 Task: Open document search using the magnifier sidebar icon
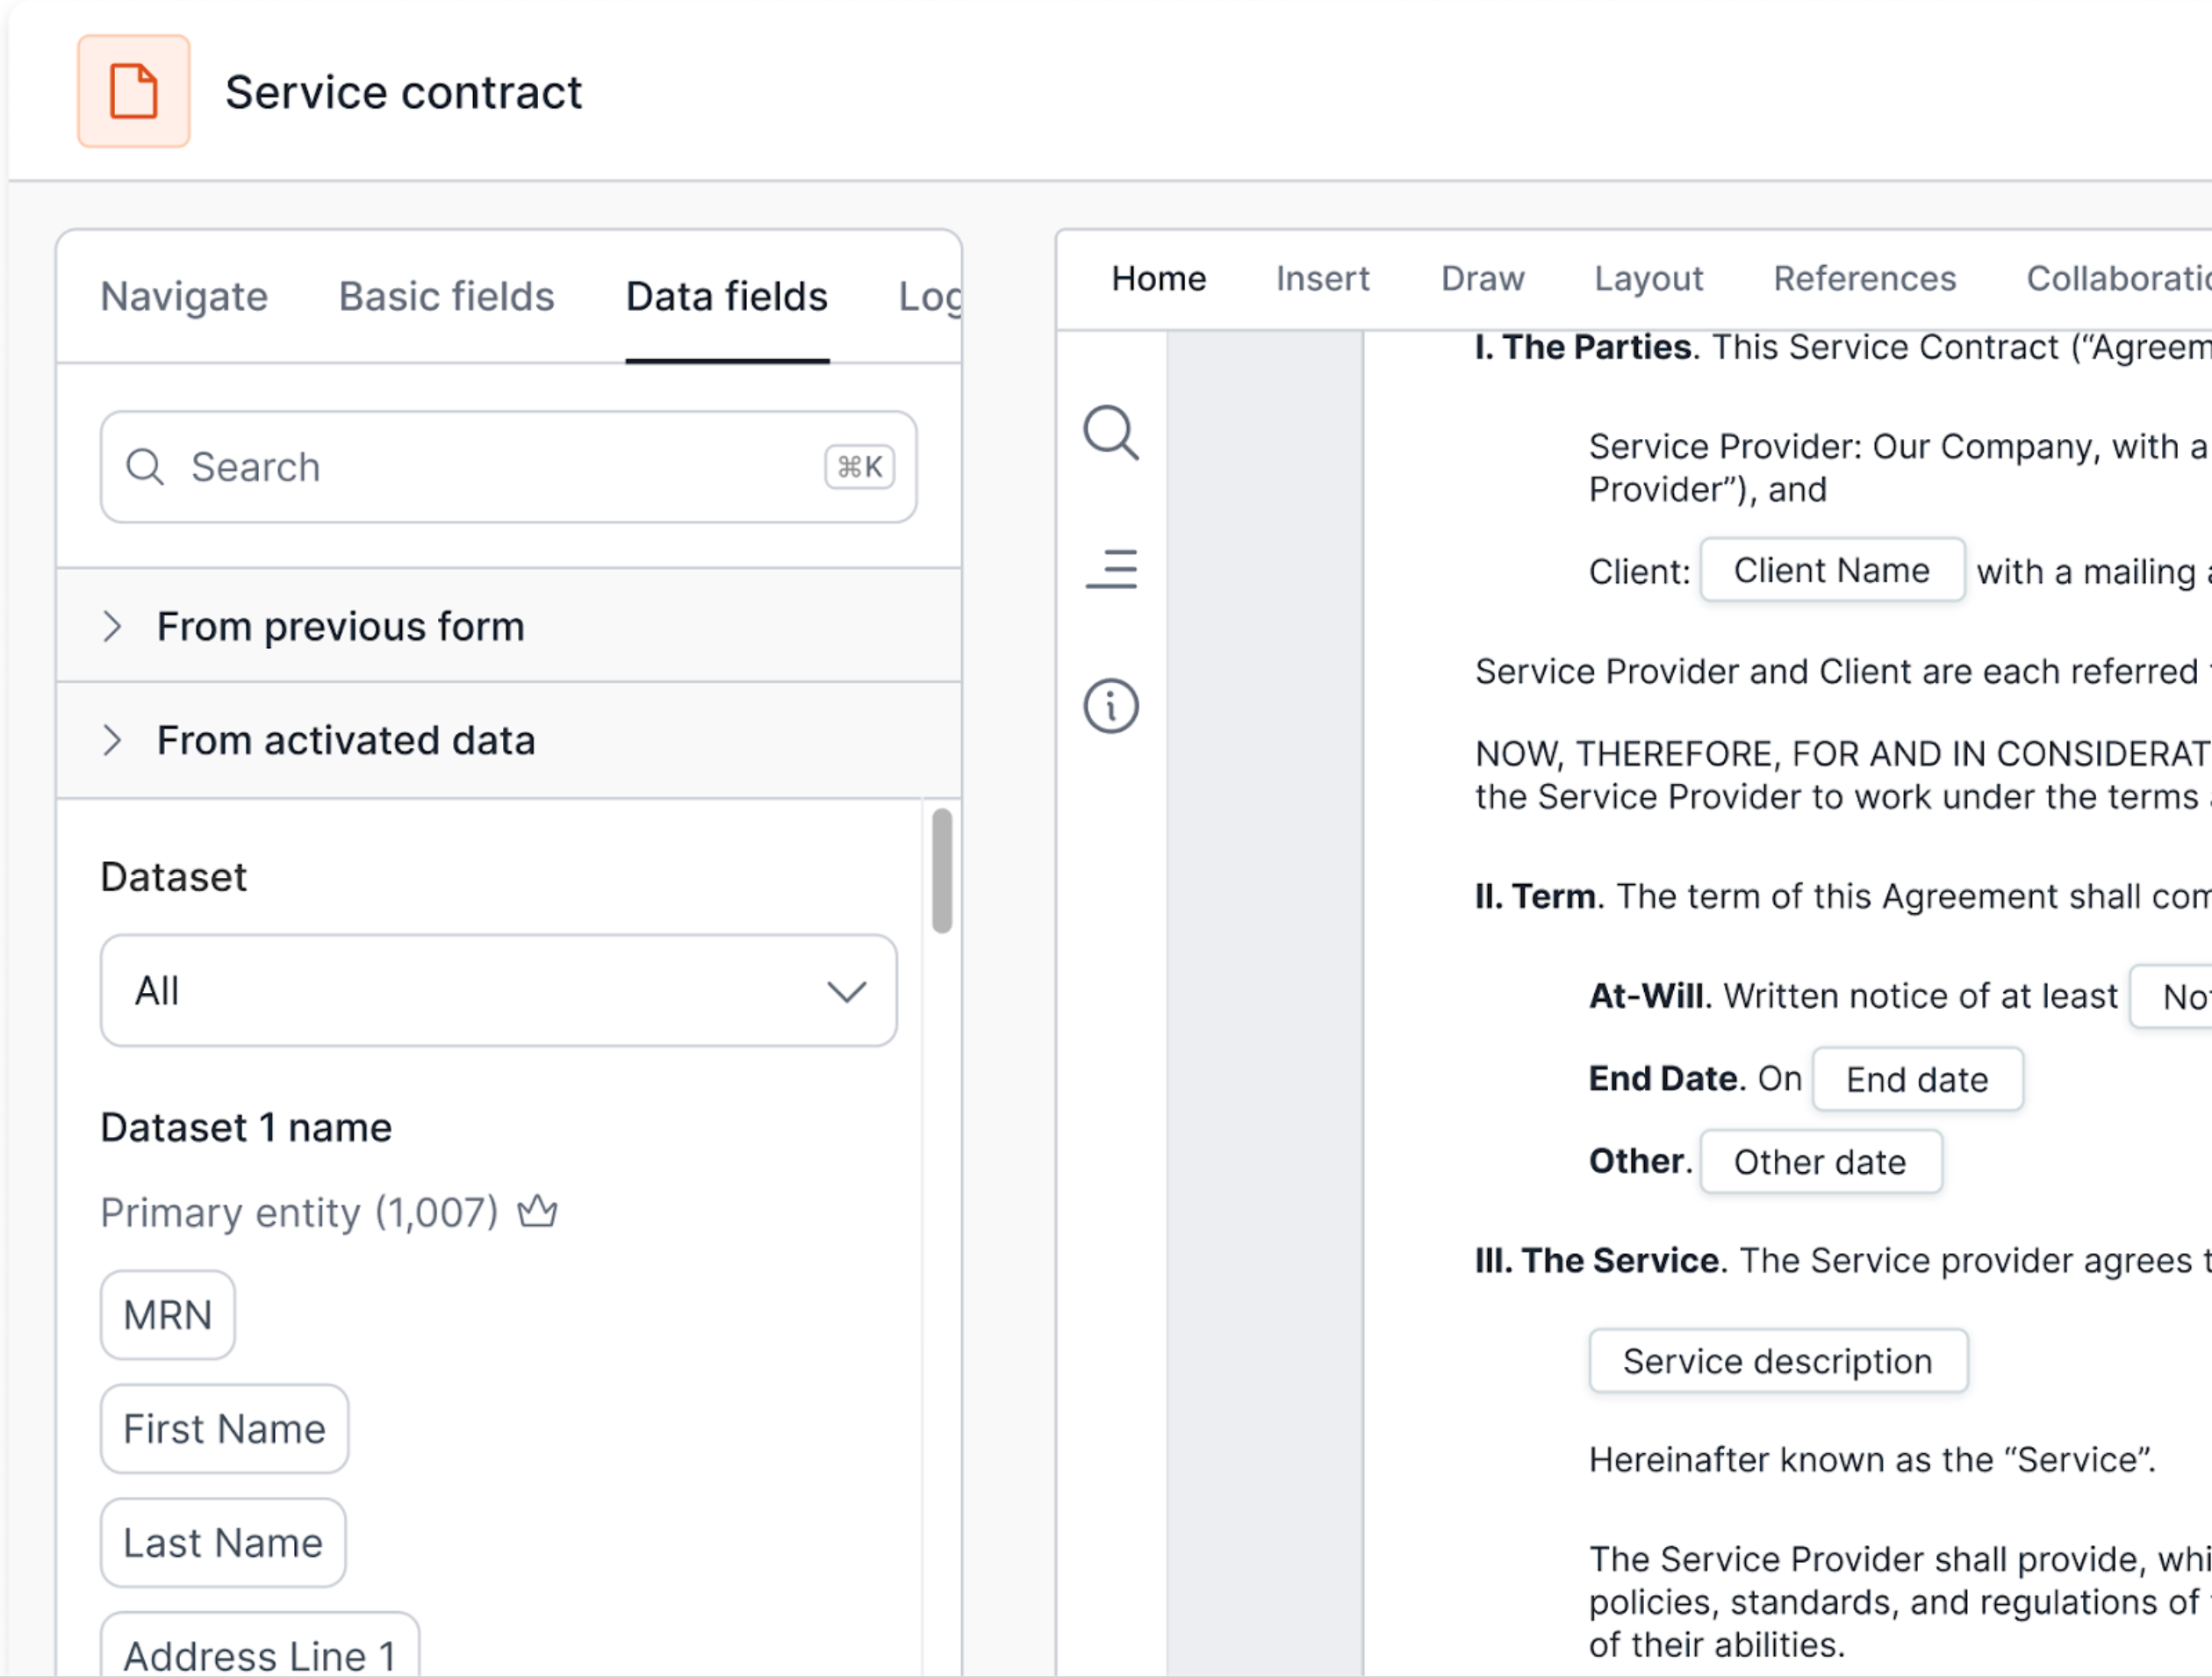[1111, 434]
